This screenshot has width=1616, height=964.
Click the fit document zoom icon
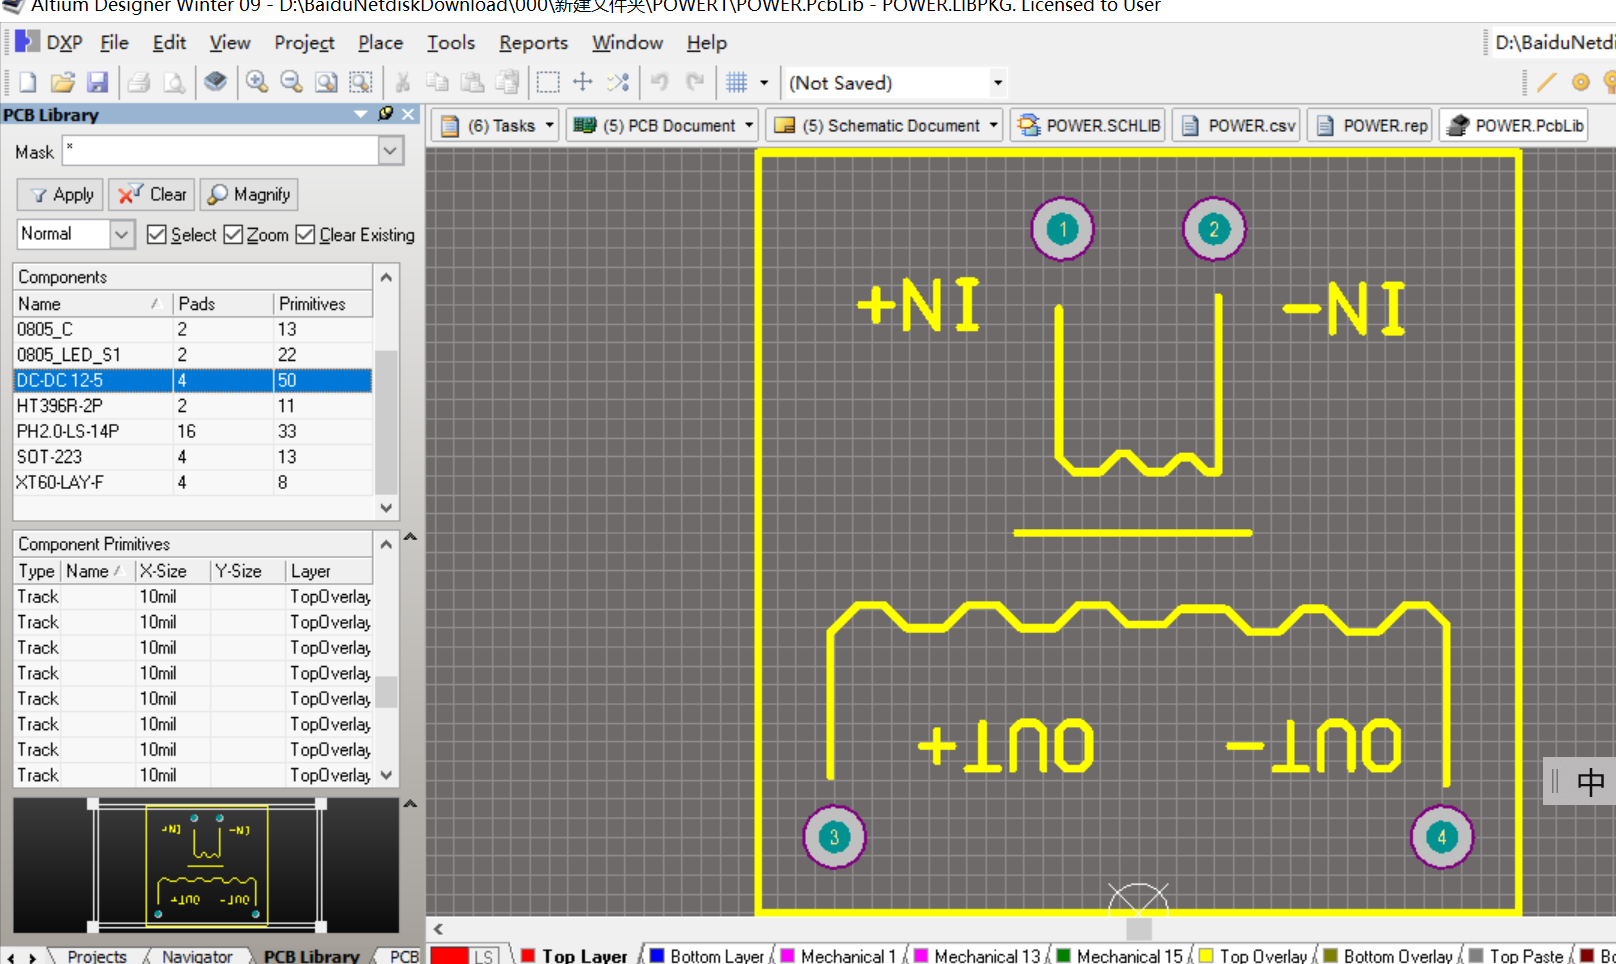326,82
